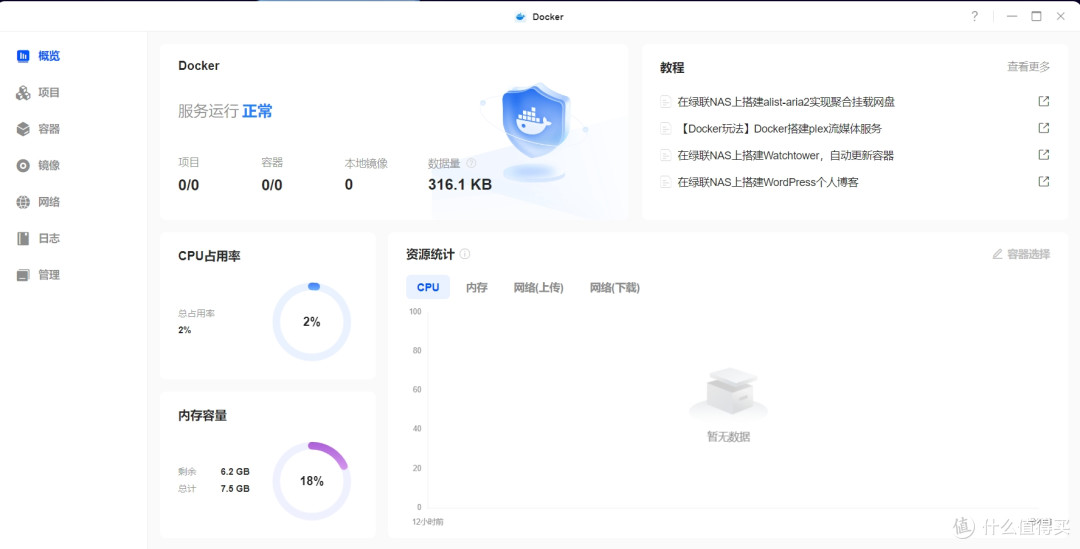
Task: Click the Docker whale icon in title bar
Action: pos(521,17)
